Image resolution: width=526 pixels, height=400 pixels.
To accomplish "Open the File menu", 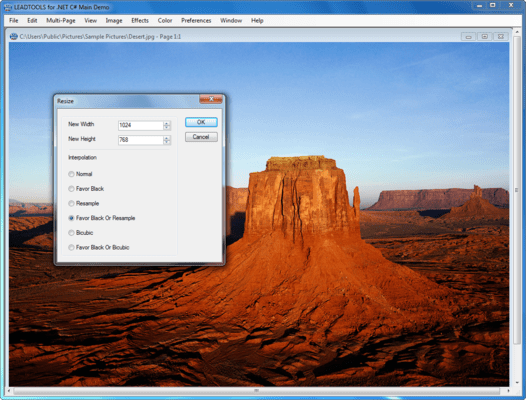I will coord(14,20).
